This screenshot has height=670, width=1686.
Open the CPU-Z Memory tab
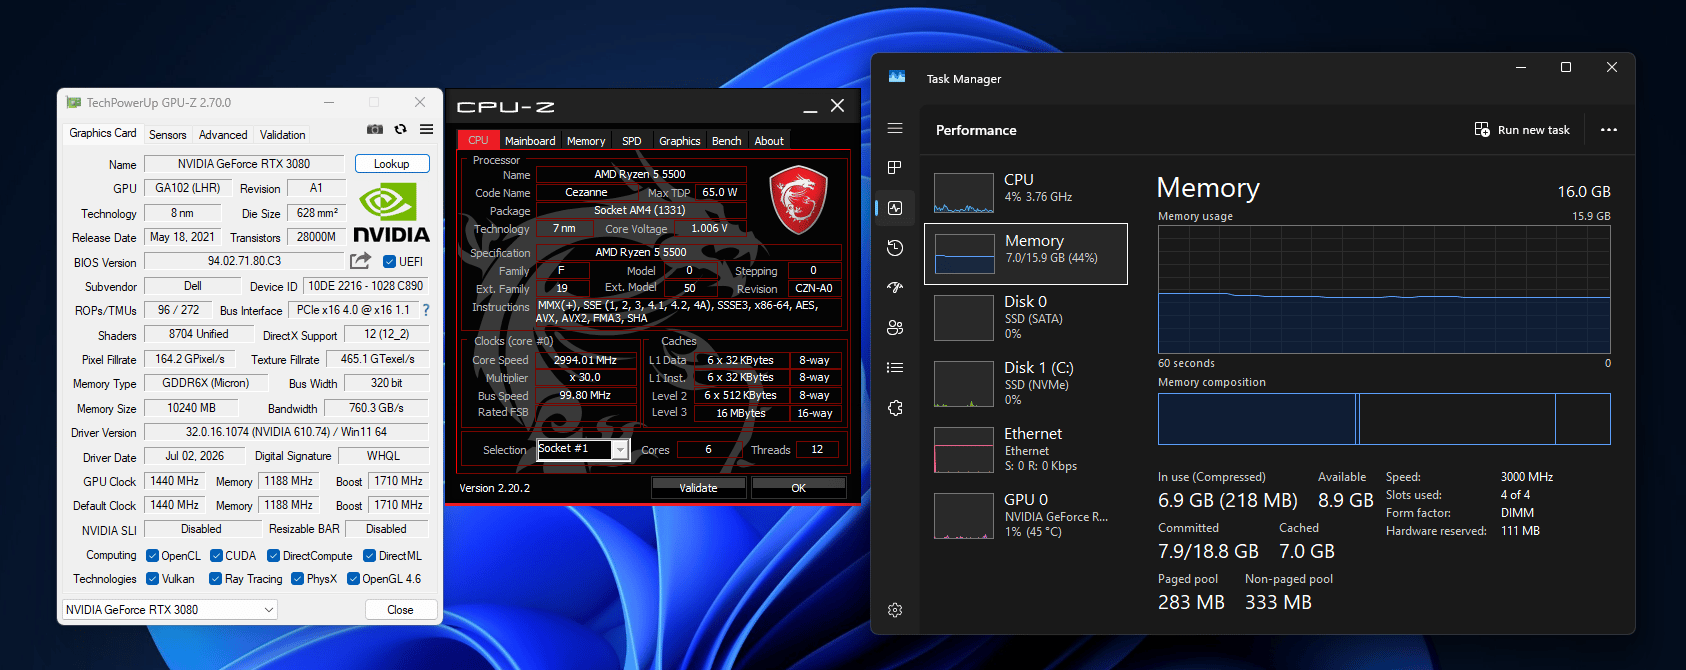coord(586,141)
